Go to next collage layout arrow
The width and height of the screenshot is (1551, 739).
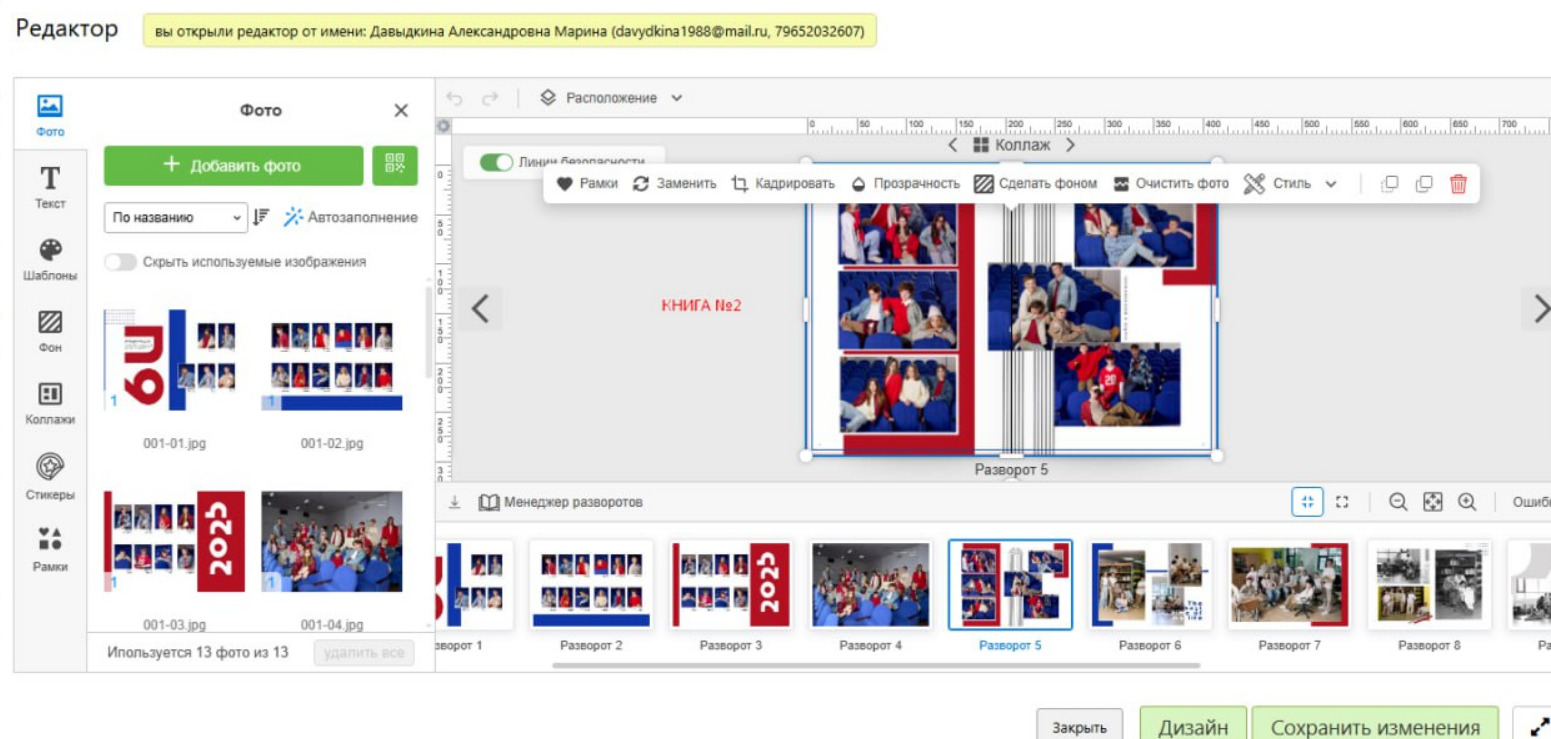pos(1070,146)
